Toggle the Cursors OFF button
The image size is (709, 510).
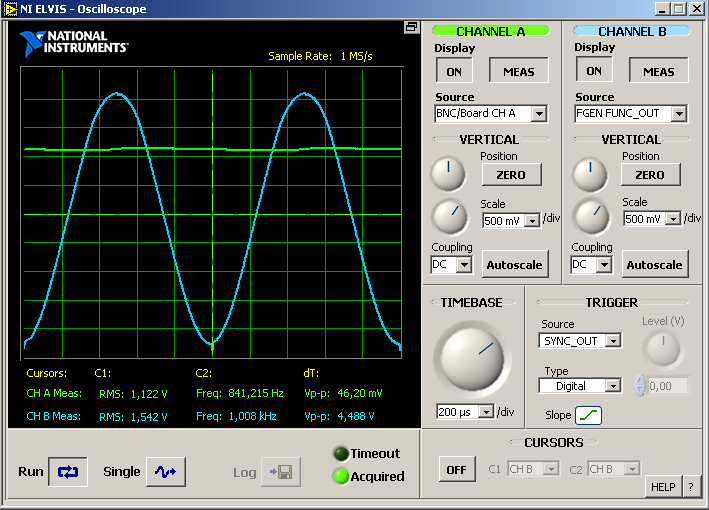(x=456, y=470)
